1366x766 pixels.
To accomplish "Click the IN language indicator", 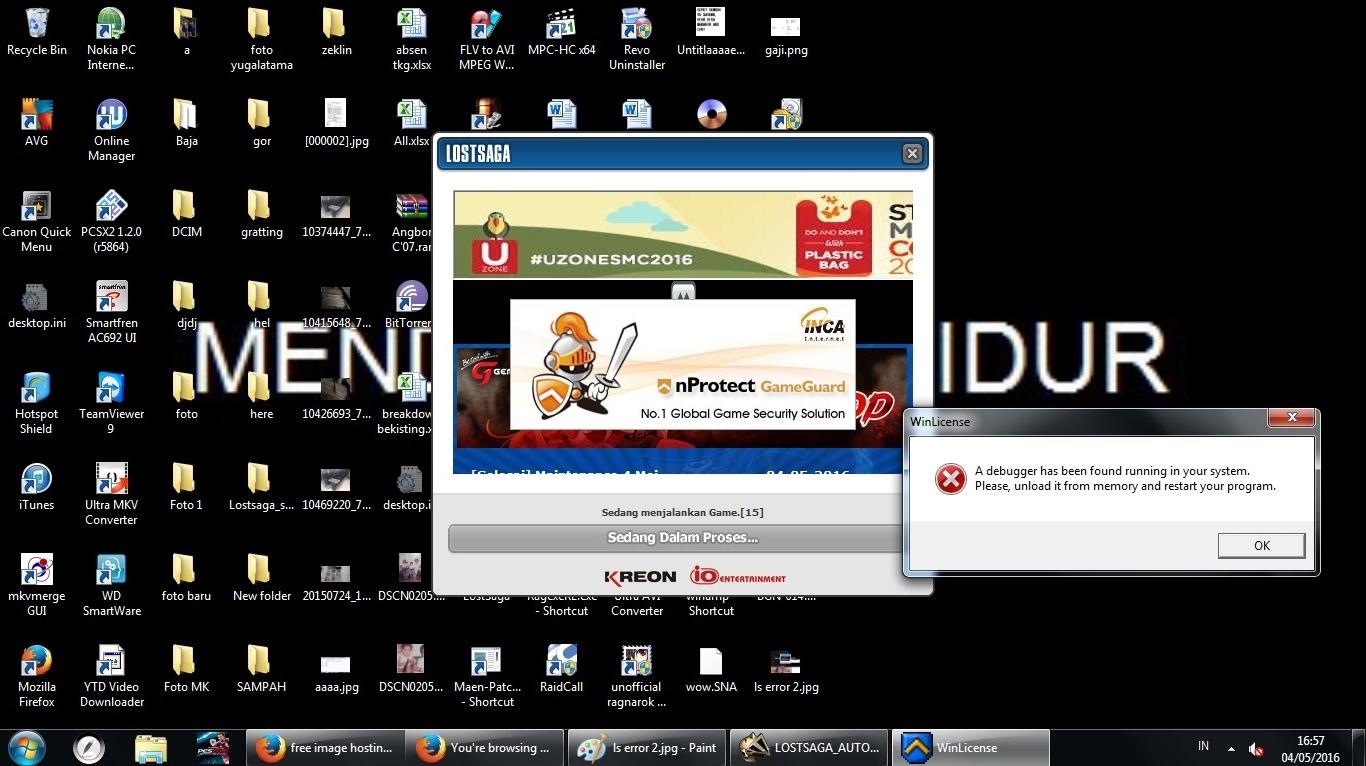I will [x=1203, y=746].
